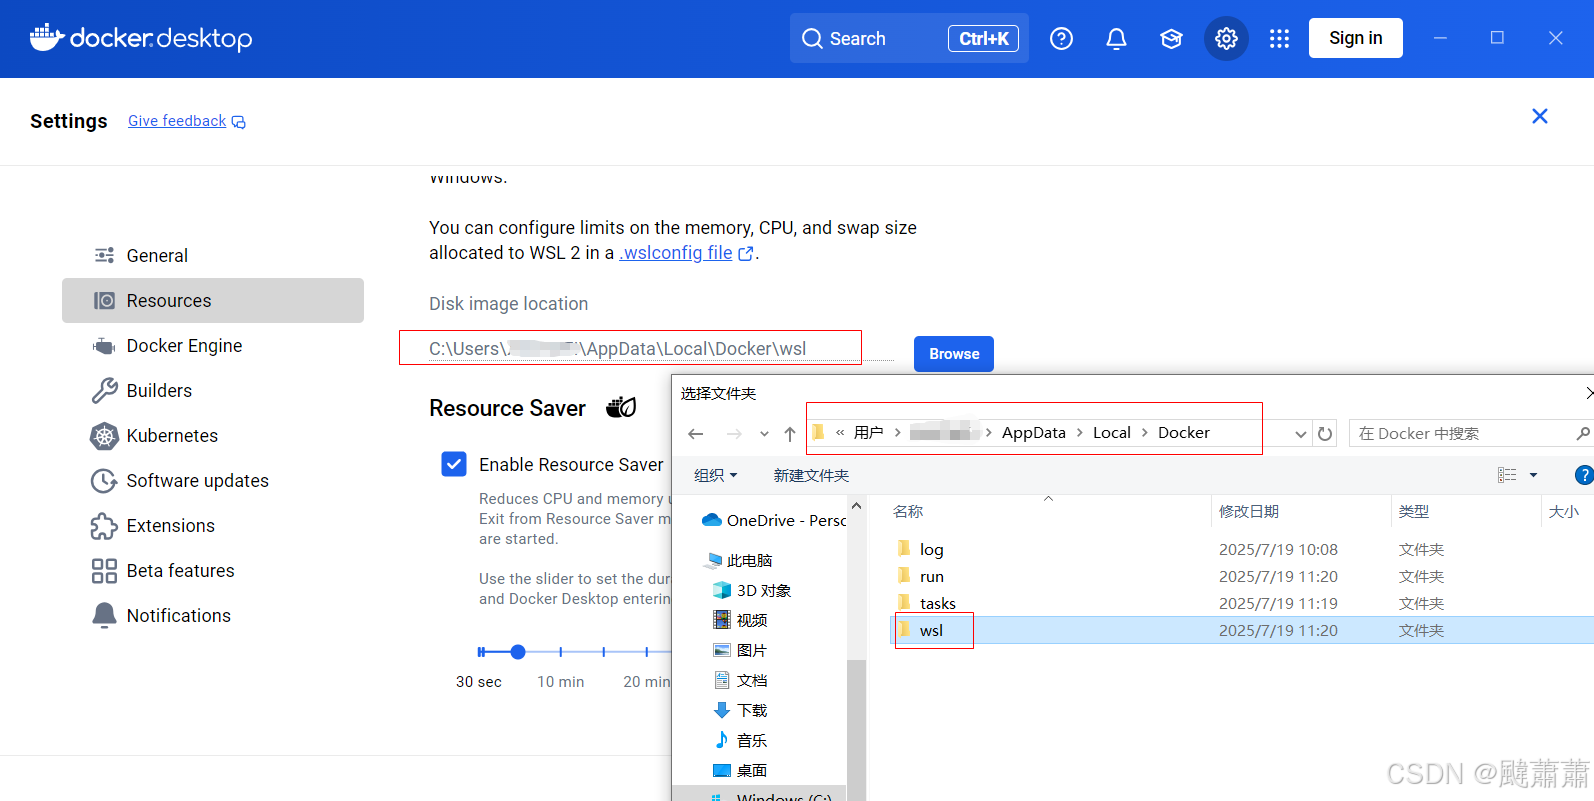Select 桌面 in navigation tree
Viewport: 1594px width, 801px height.
coord(741,771)
